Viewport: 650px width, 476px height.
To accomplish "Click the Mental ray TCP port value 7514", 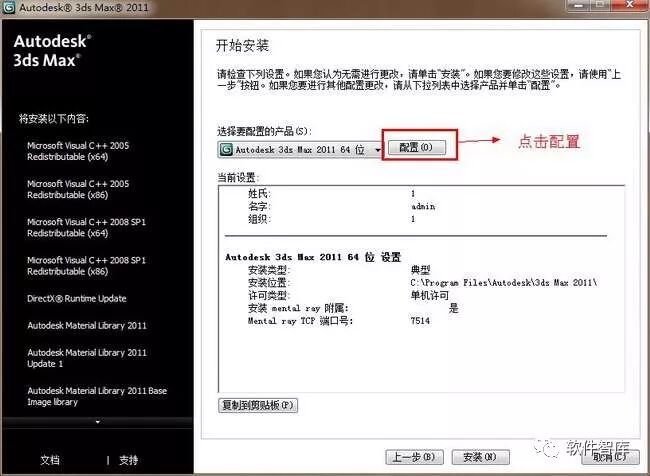I will [x=420, y=321].
